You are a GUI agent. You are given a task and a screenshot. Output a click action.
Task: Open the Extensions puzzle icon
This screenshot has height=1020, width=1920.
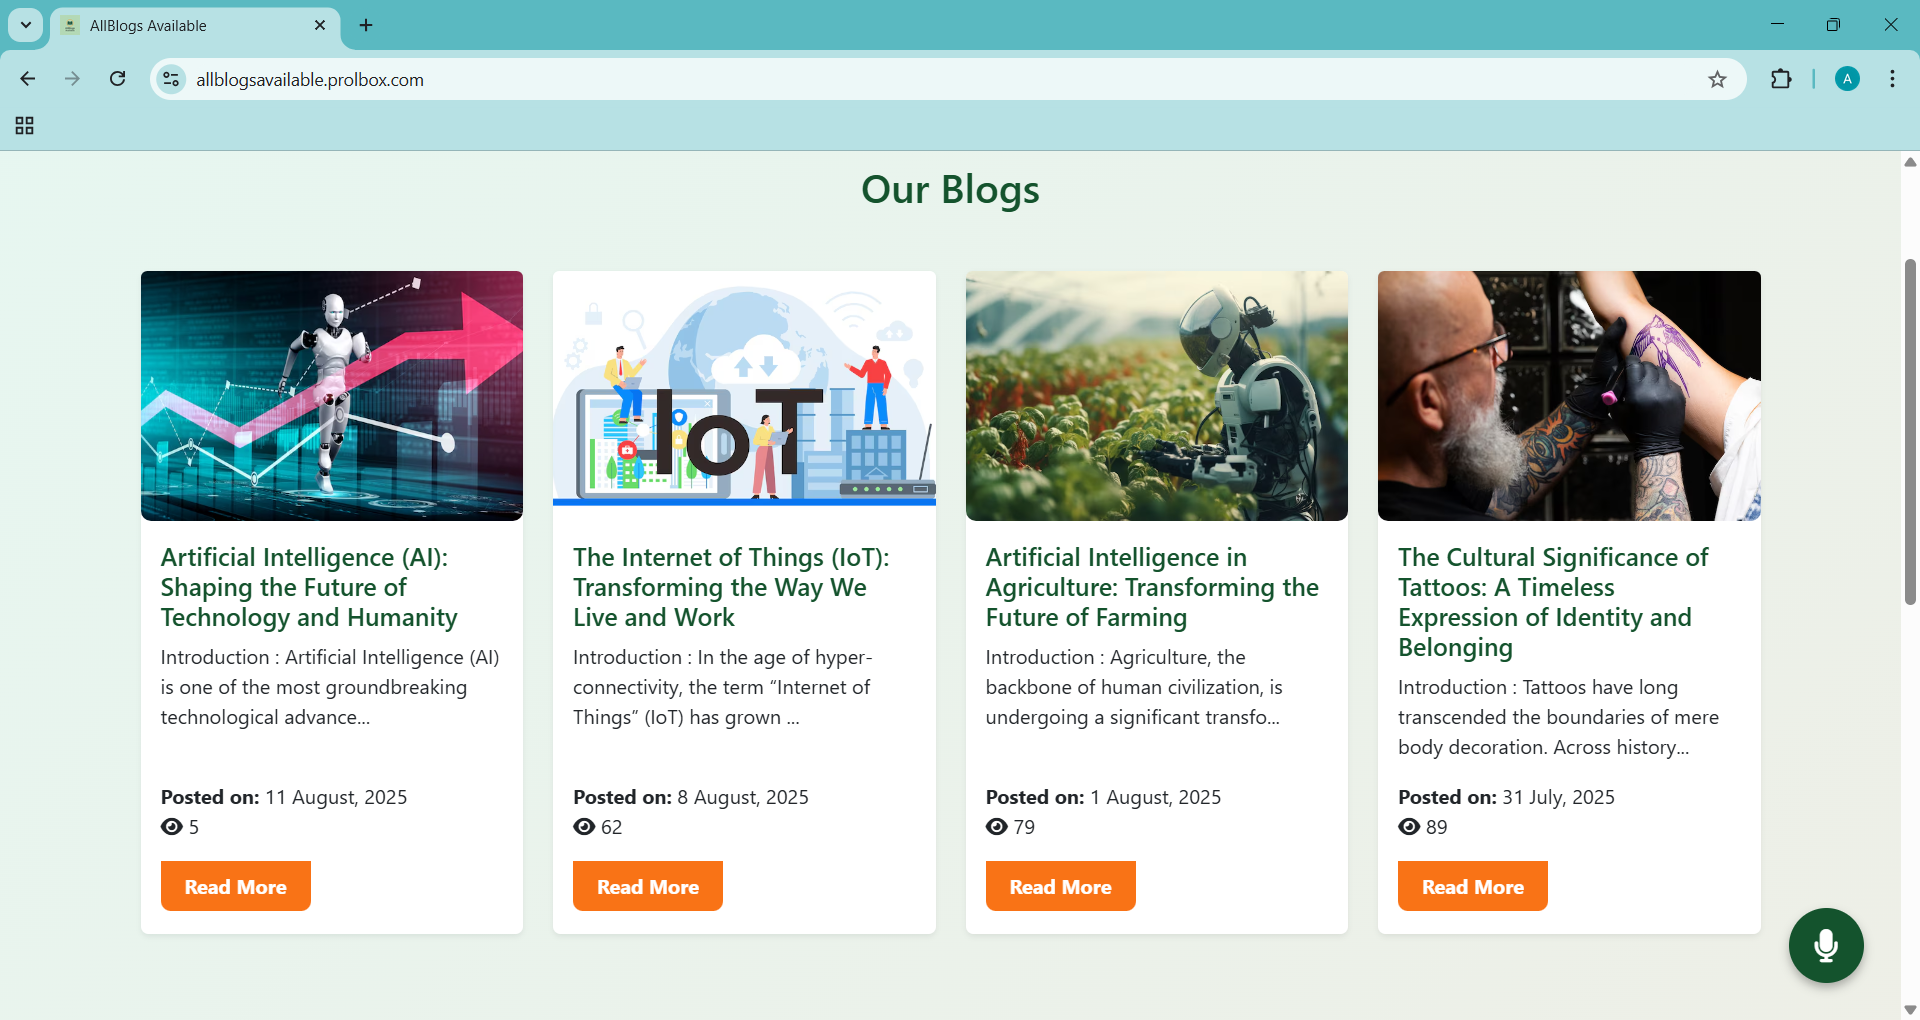[x=1781, y=80]
